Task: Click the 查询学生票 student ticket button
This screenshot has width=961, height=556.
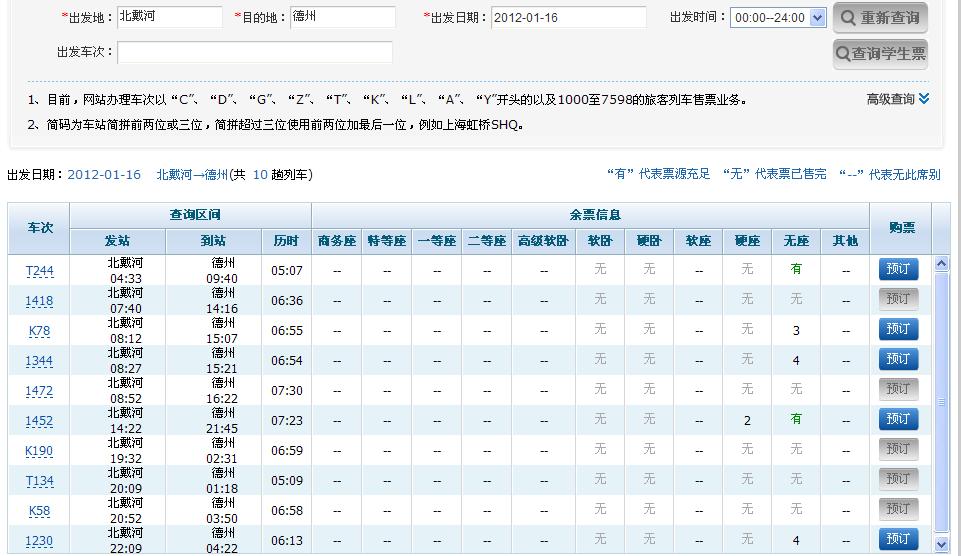Action: [x=880, y=54]
